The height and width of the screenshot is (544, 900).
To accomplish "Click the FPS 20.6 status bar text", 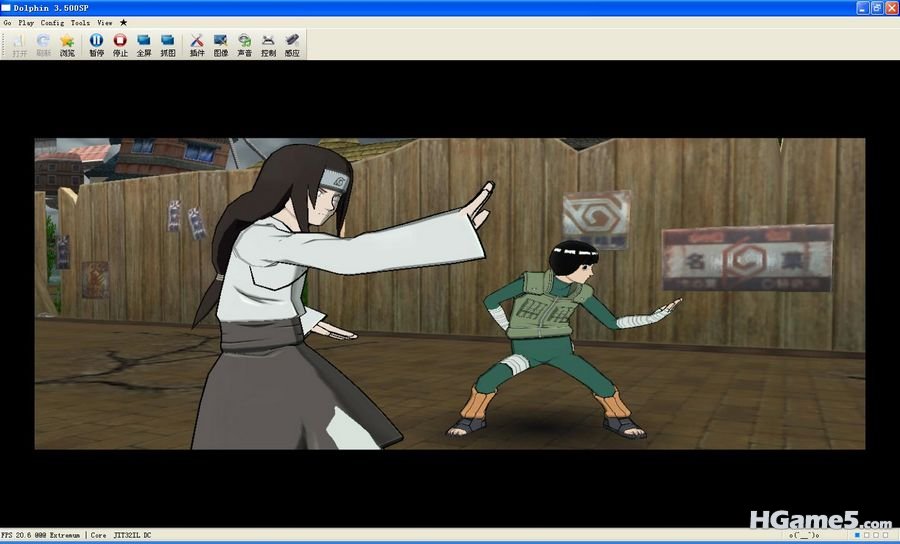I will tap(41, 535).
